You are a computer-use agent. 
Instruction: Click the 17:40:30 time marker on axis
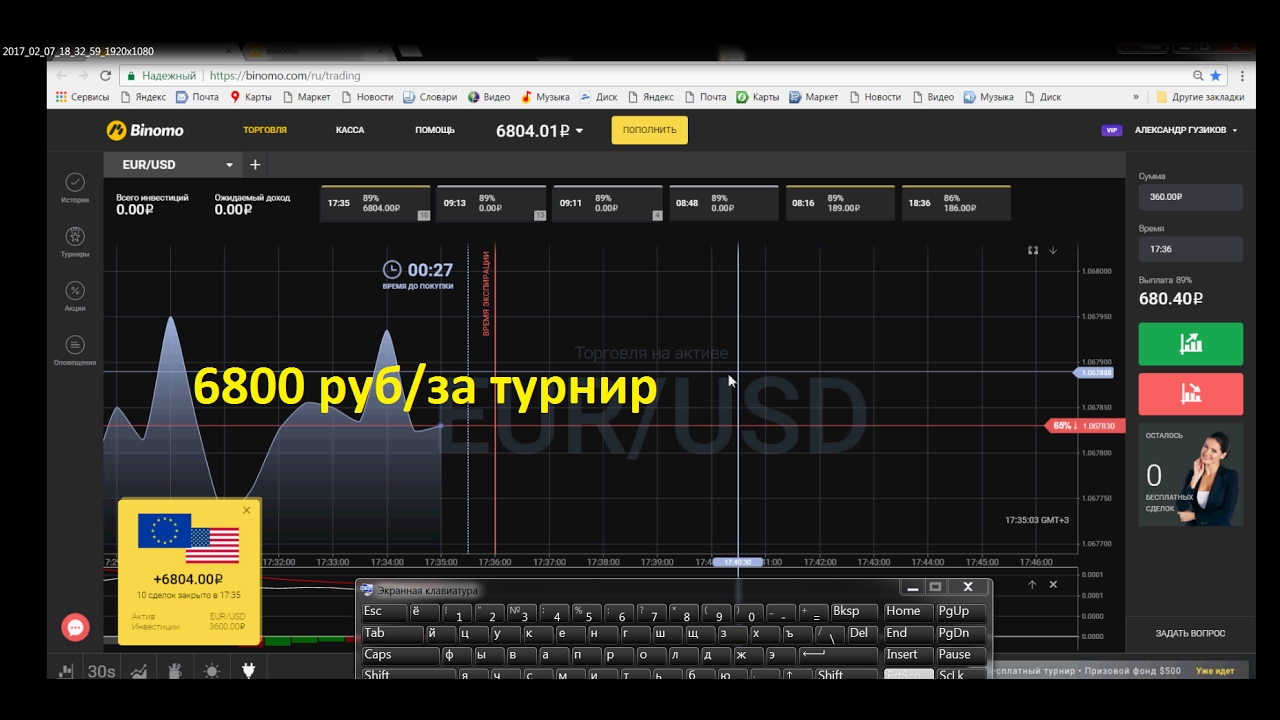click(738, 562)
